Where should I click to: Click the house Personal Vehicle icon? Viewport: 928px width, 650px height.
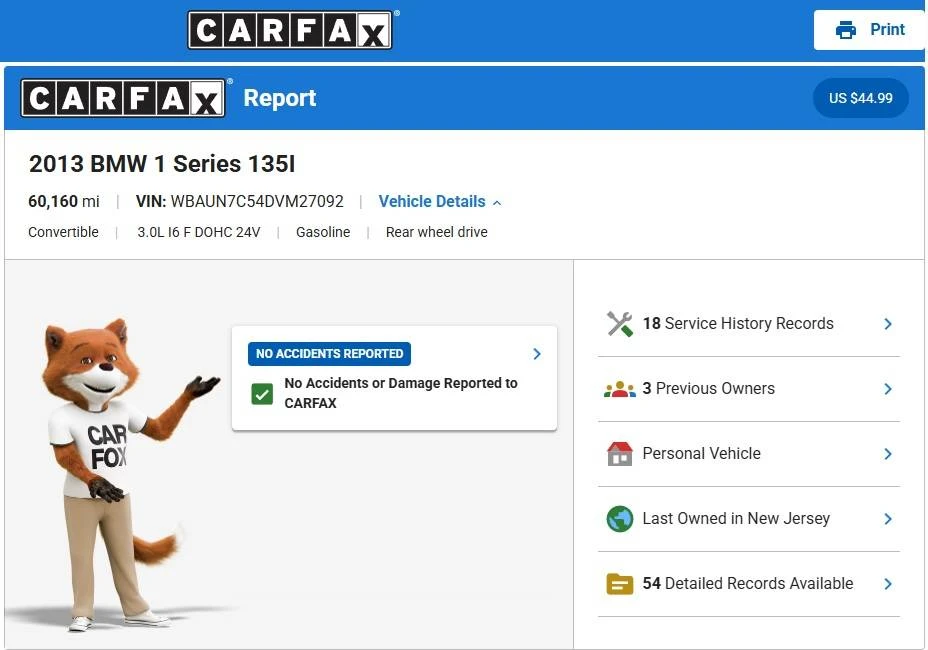[x=620, y=454]
